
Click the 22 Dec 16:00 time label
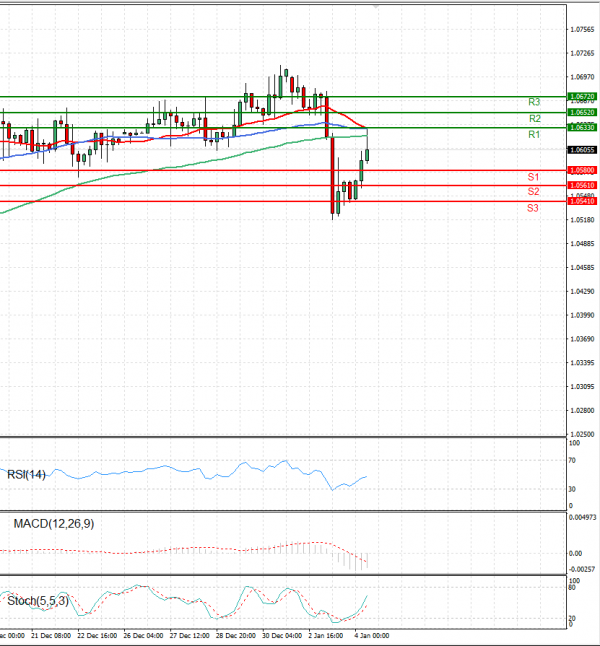pos(97,636)
